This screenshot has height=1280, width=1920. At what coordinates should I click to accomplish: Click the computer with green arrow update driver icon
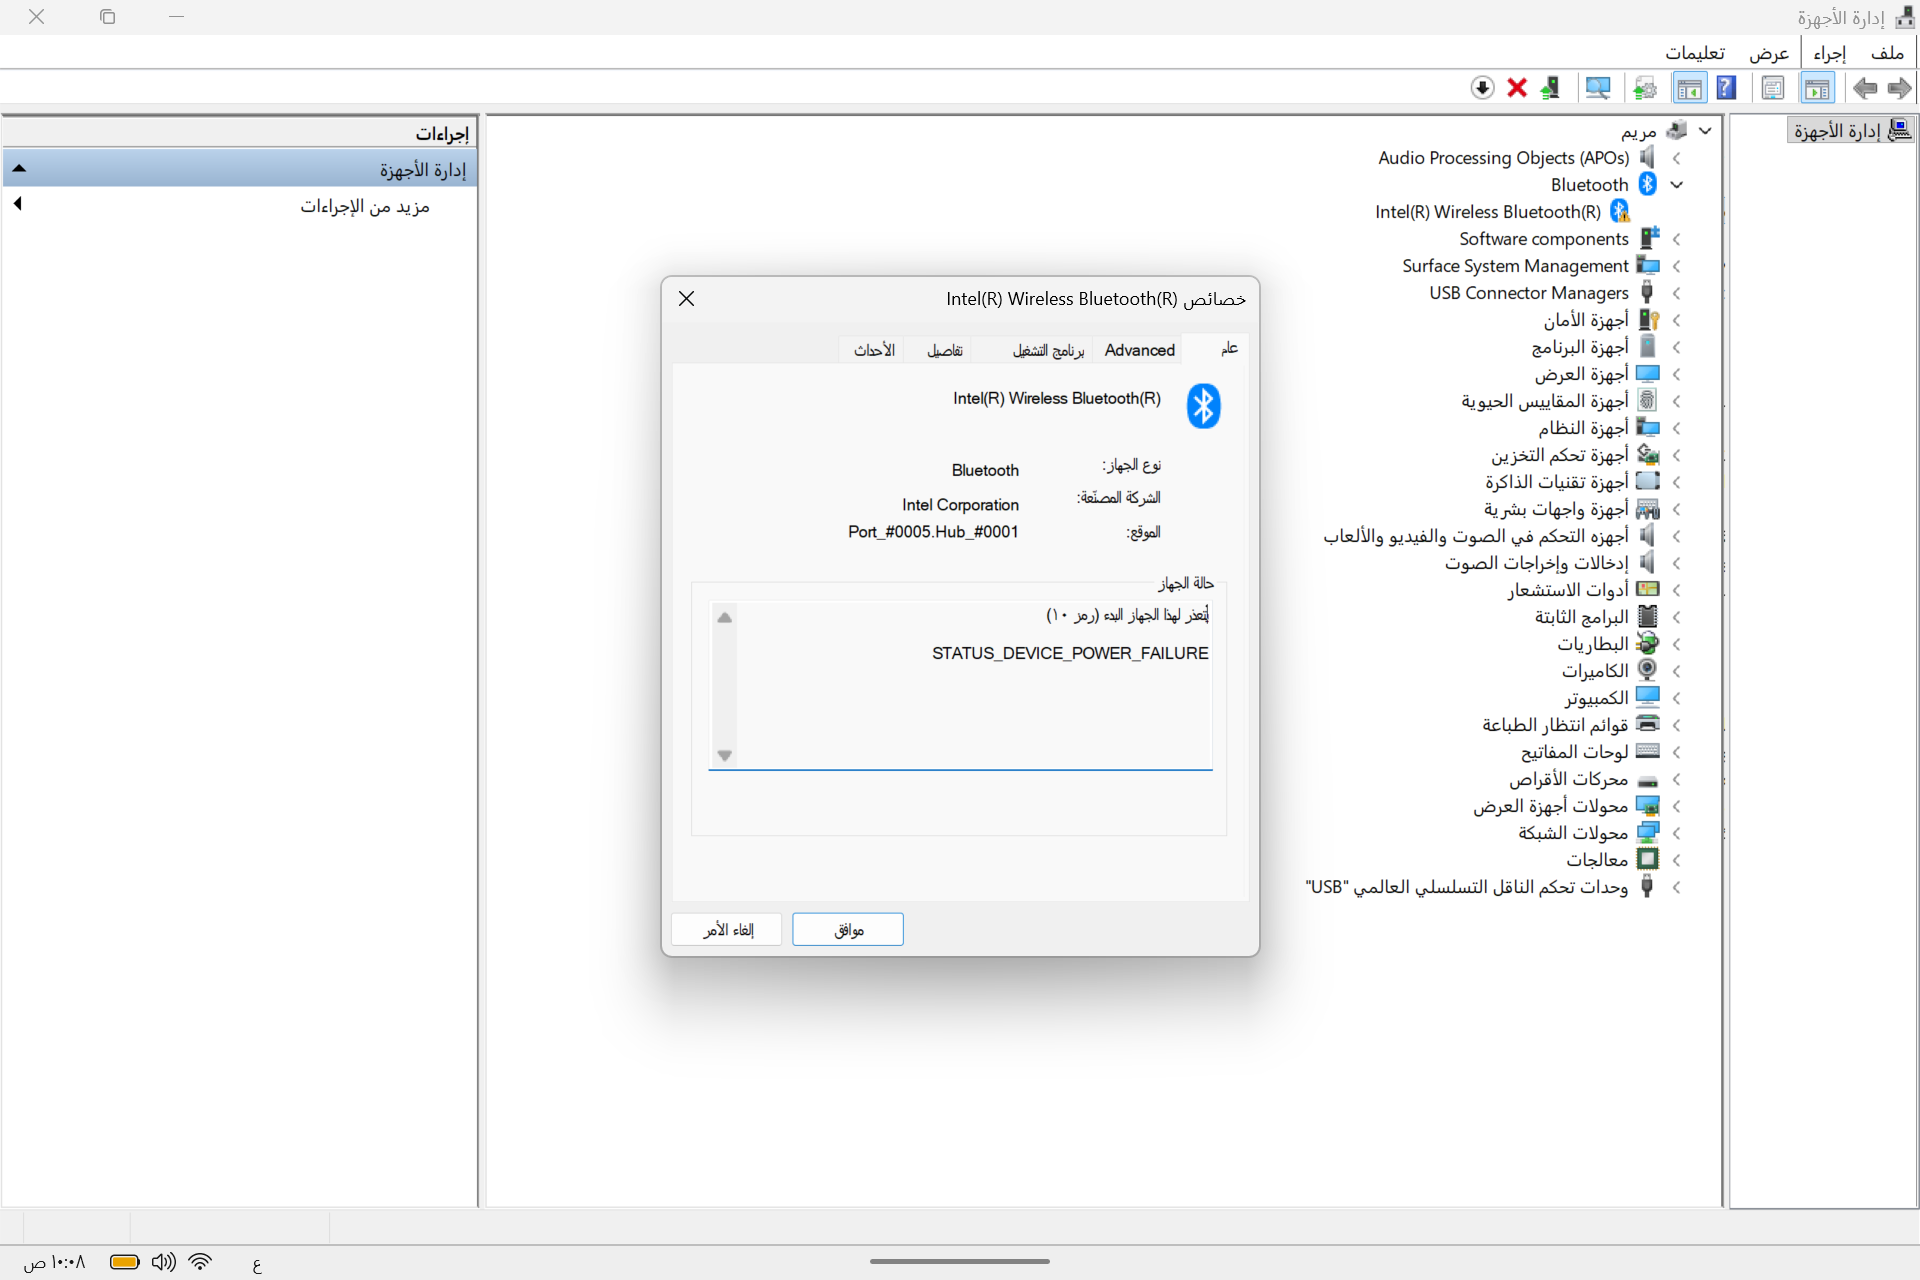(1550, 88)
